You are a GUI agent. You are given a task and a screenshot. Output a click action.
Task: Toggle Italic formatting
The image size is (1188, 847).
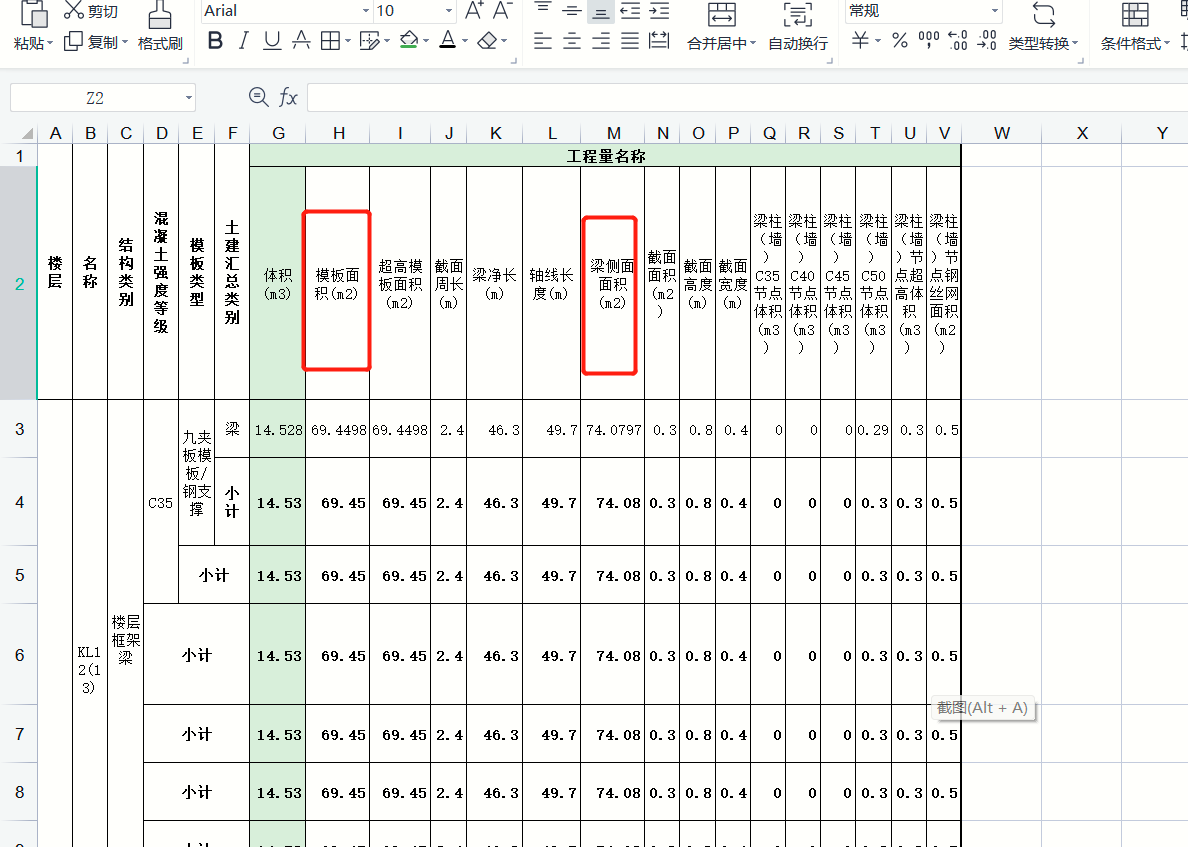(243, 41)
